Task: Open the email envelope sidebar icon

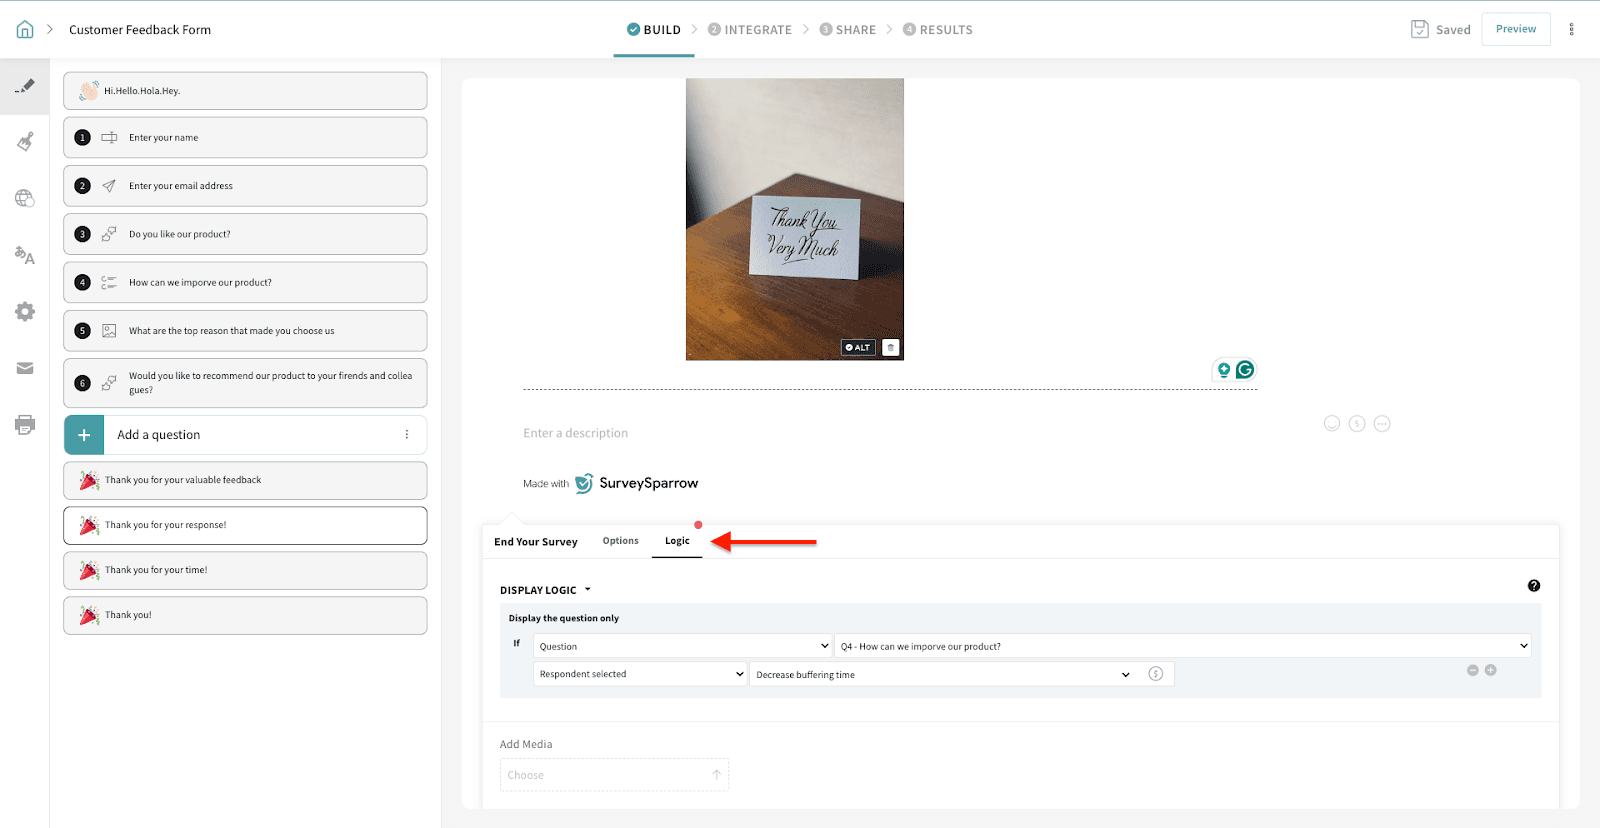Action: tap(25, 369)
